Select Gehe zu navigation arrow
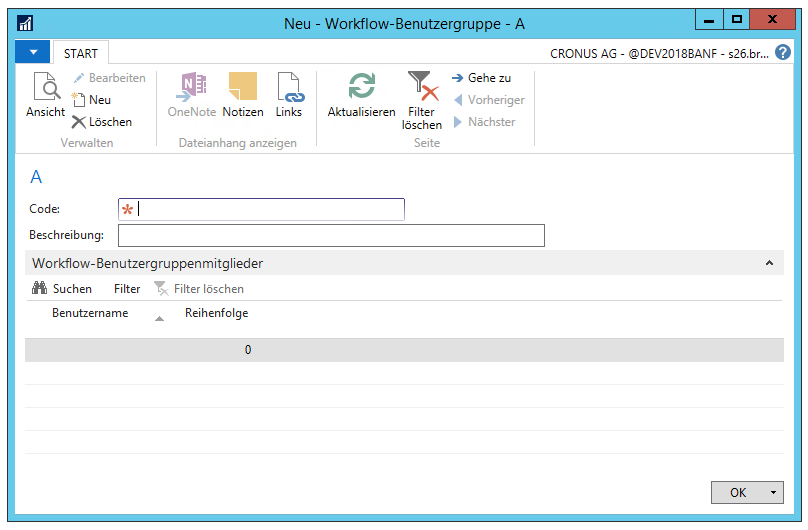Viewport: 808px width, 530px height. tap(481, 78)
